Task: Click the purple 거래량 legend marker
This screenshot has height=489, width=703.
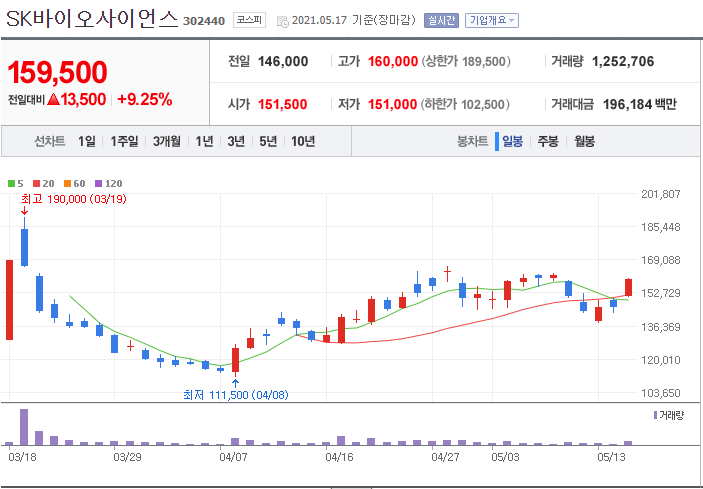Action: click(655, 415)
